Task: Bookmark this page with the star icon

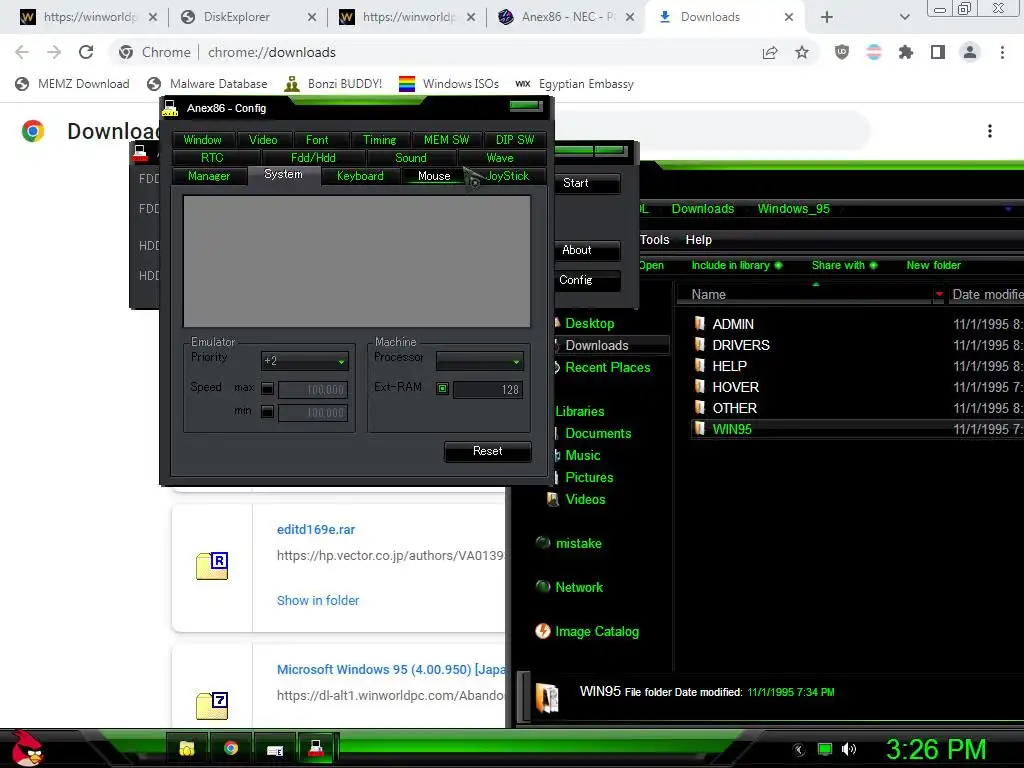Action: coord(802,53)
